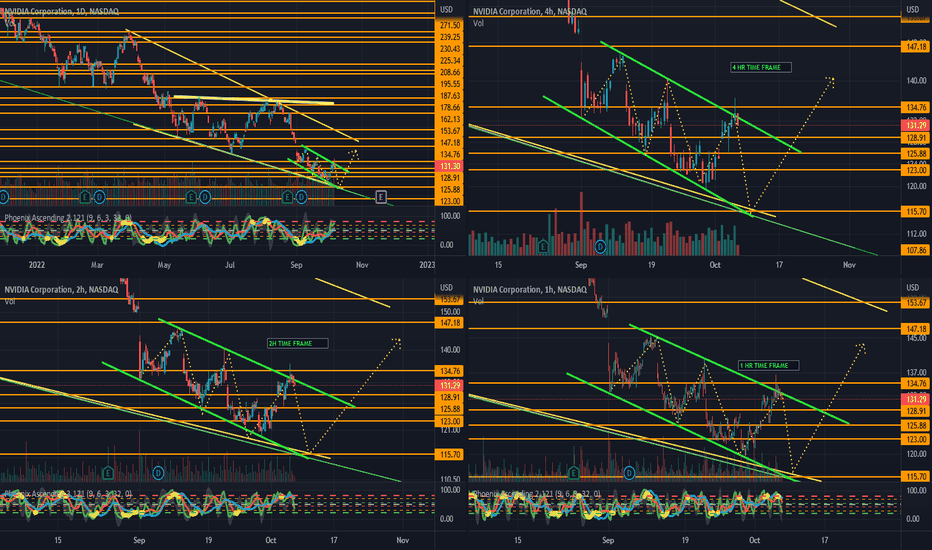Open the dividend D marker in the 1h chart
932x550 pixels.
[629, 473]
